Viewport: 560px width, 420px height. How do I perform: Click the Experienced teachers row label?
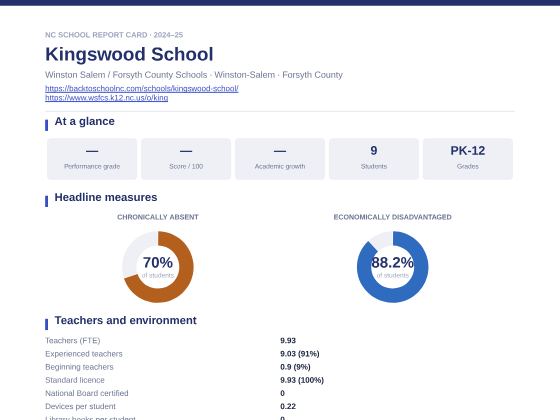[84, 354]
